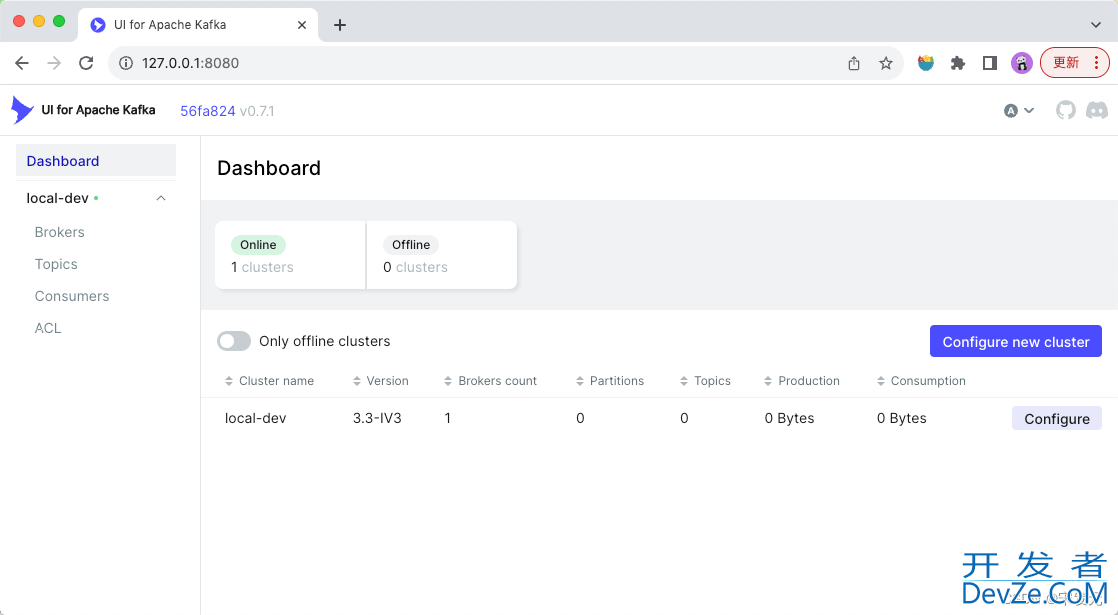Click the browser forward arrow

54,63
